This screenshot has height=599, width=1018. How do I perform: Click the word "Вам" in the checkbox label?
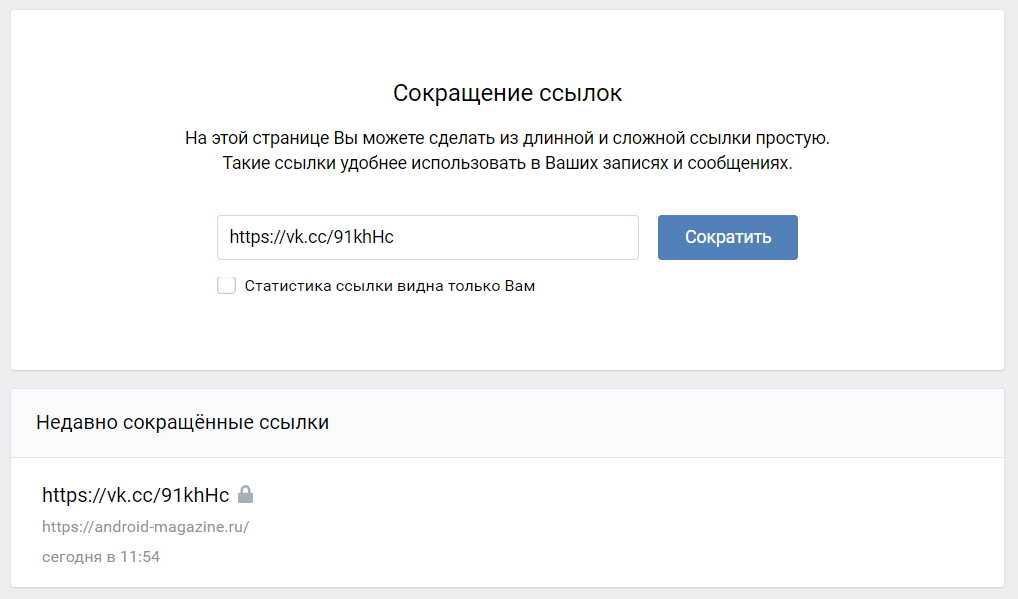click(519, 286)
